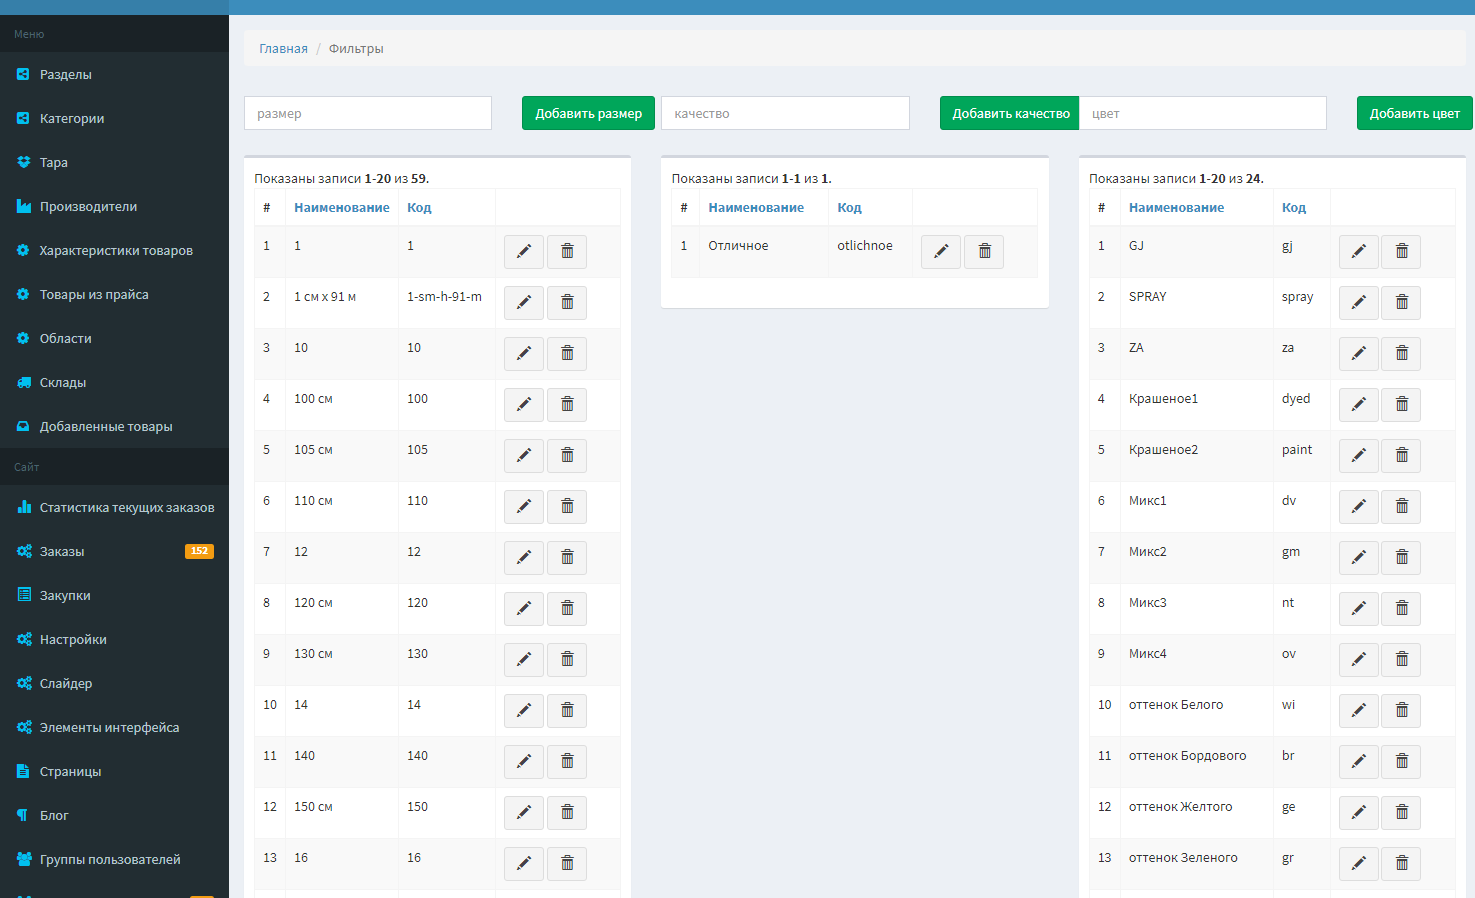
Task: Click the trash icon for 'оттенок Белого'
Action: pyautogui.click(x=1401, y=710)
